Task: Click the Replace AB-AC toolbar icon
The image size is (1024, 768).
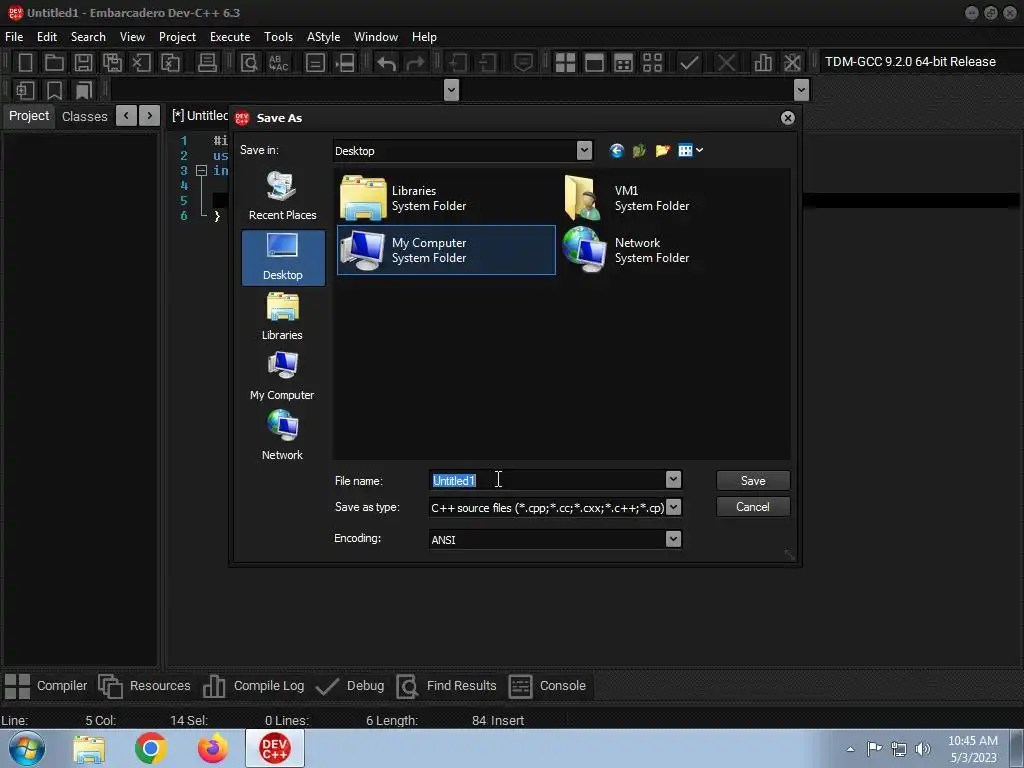Action: point(278,63)
